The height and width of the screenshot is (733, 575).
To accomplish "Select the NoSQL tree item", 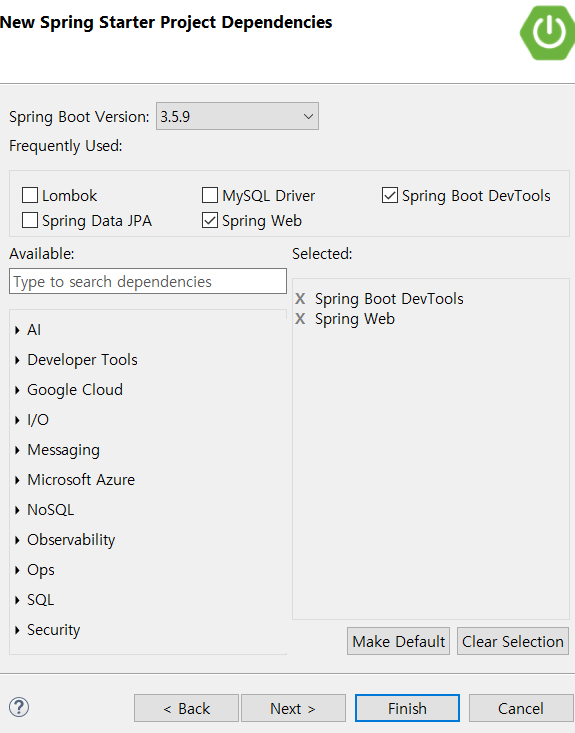I will [50, 510].
